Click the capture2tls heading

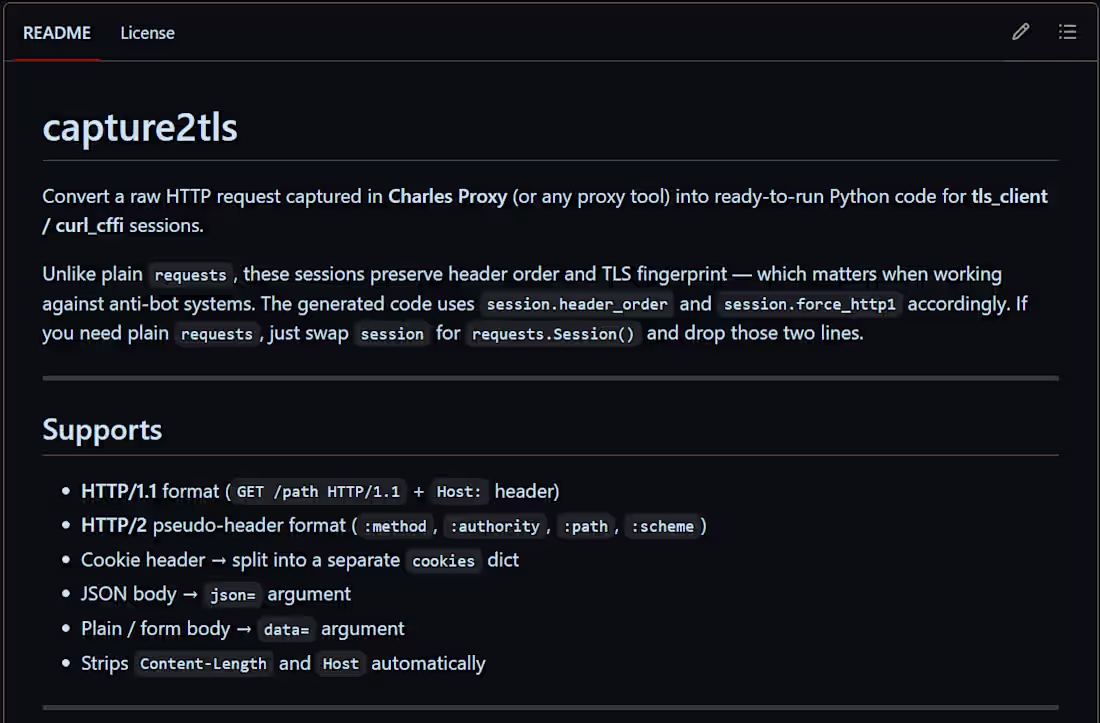click(140, 128)
